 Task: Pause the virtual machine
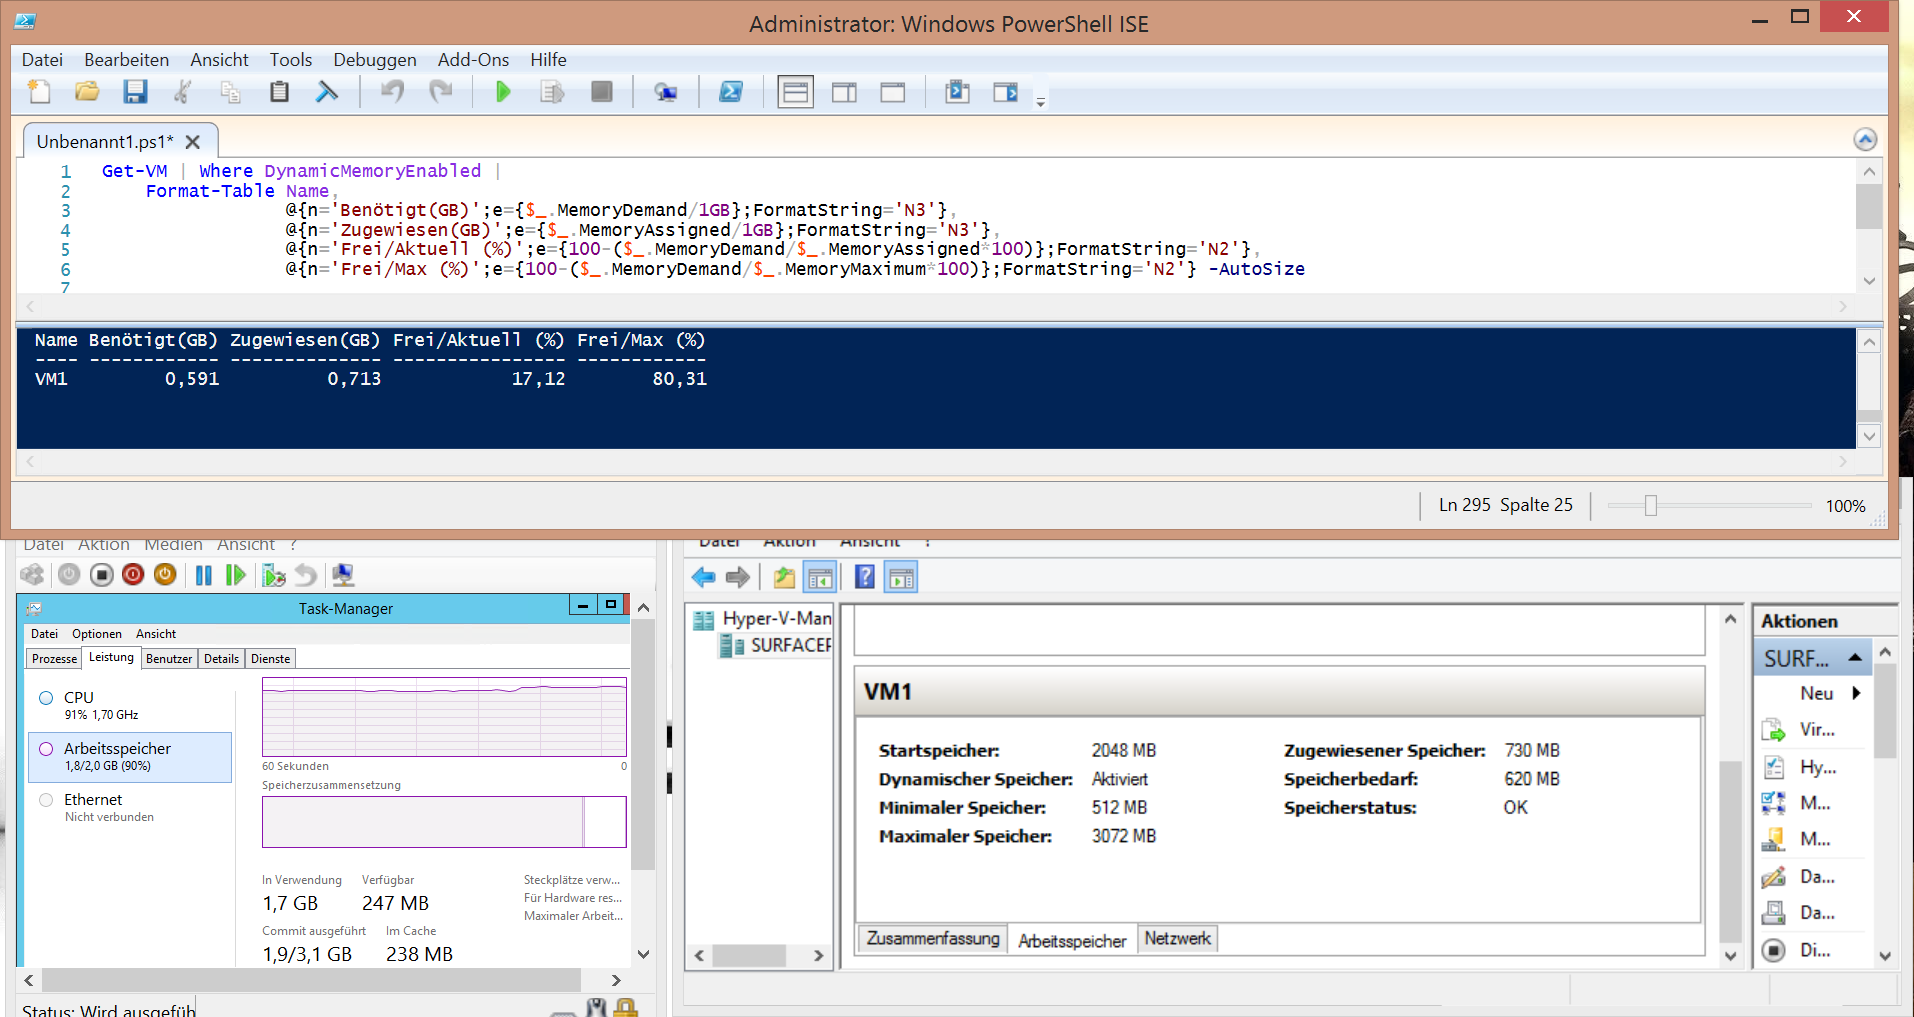coord(204,575)
